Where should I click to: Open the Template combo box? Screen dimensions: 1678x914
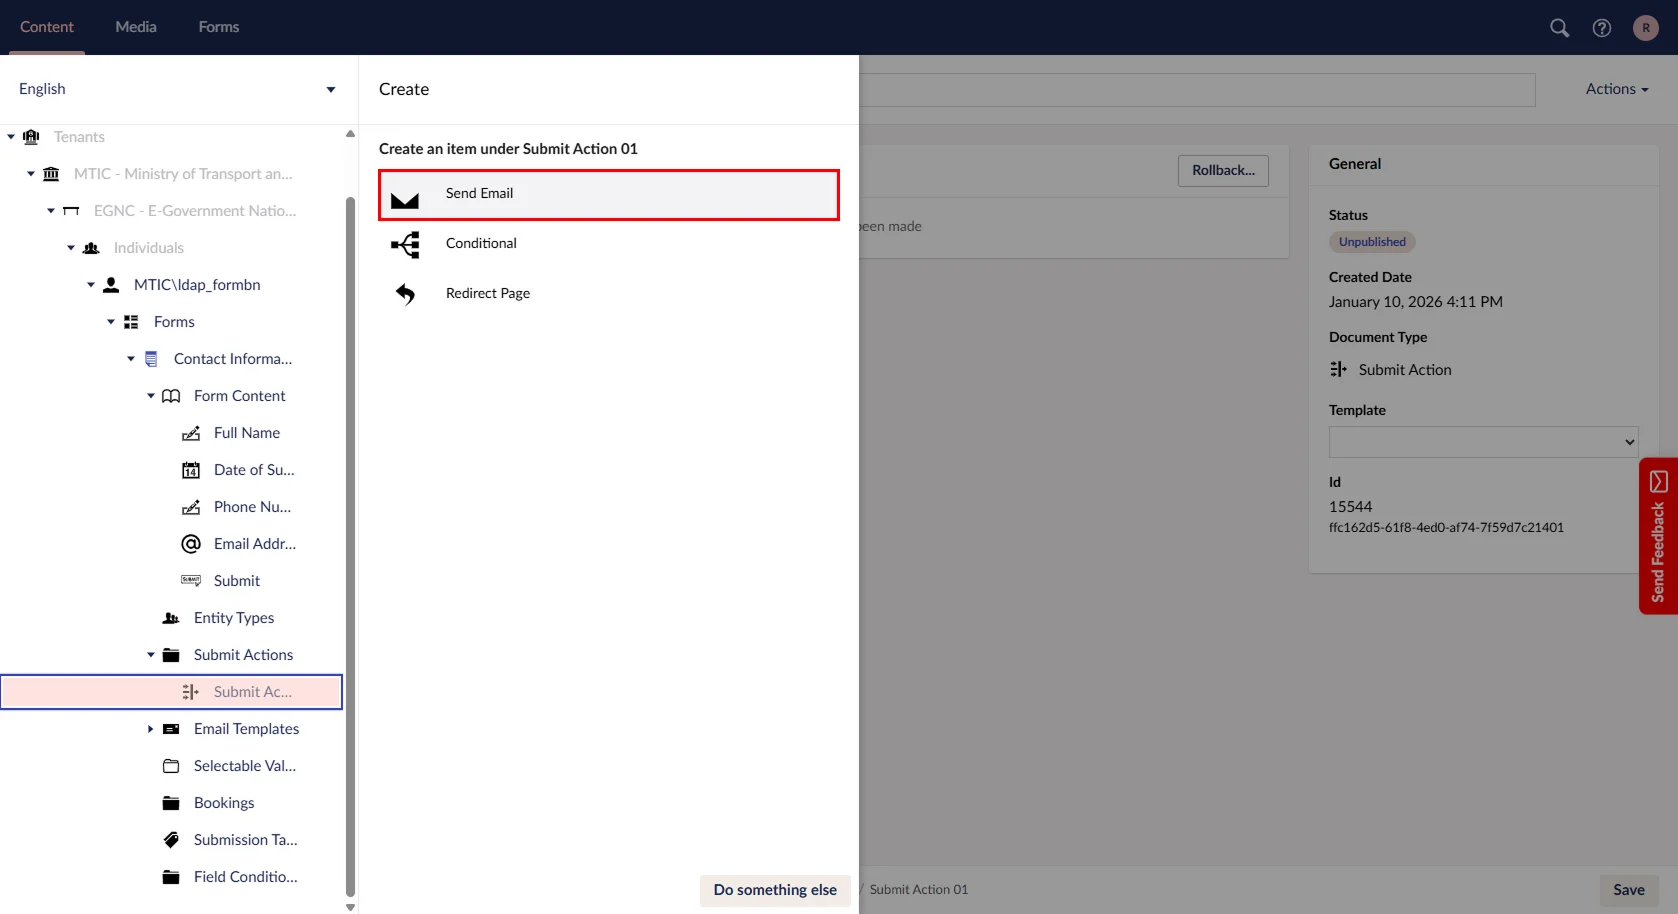[x=1483, y=442]
